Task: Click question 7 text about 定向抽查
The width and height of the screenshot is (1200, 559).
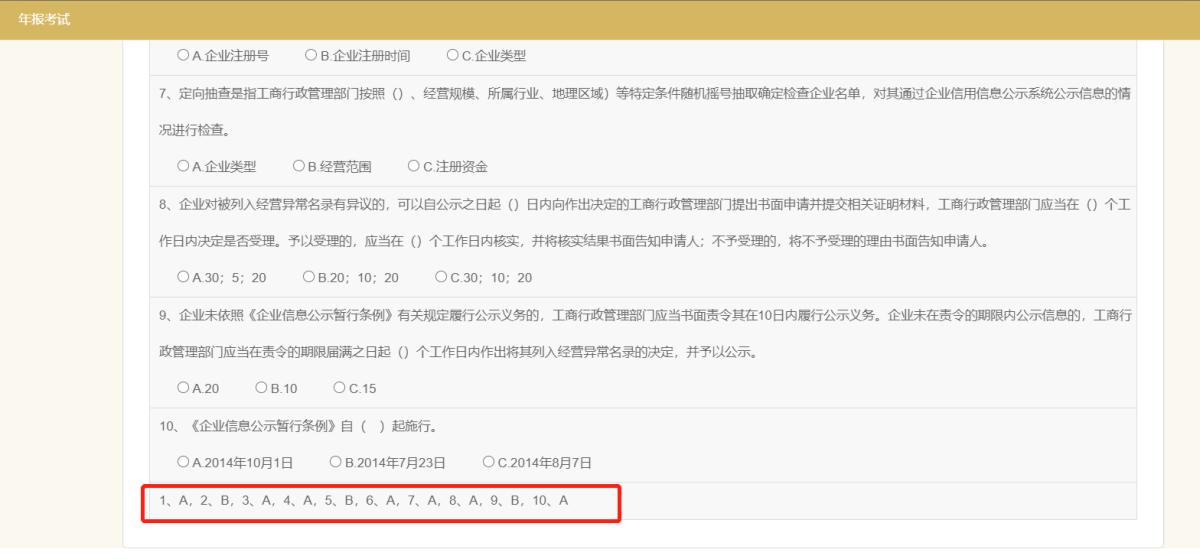Action: [x=645, y=112]
